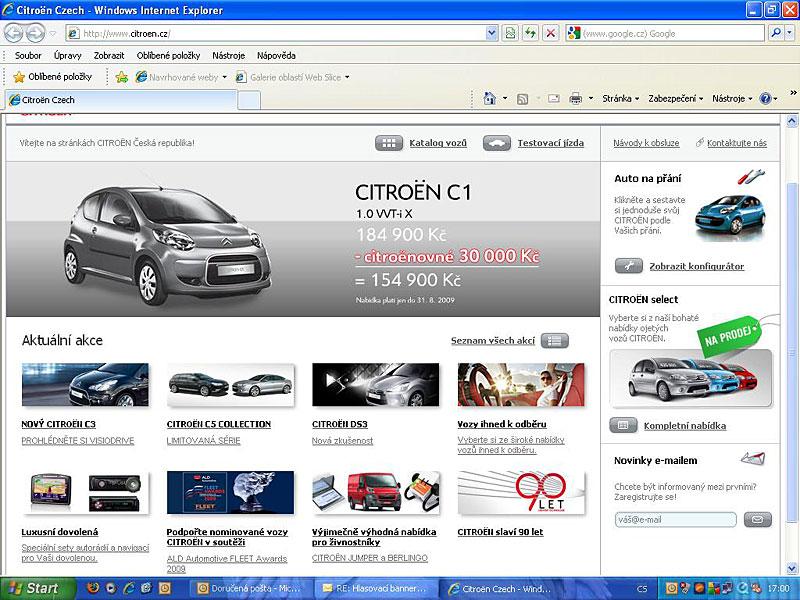Open the Nástroje command bar dropdown
This screenshot has width=800, height=600.
[x=732, y=98]
